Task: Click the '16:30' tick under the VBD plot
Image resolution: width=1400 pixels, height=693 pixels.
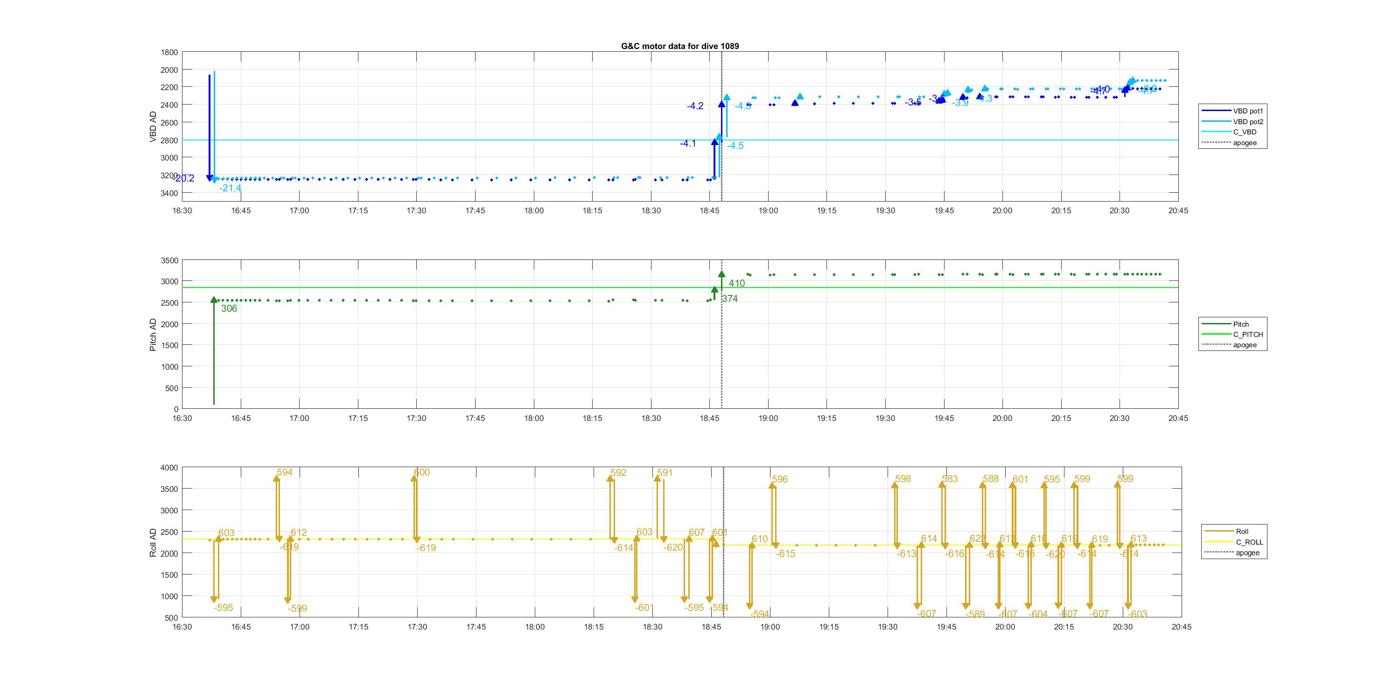Action: [x=181, y=211]
